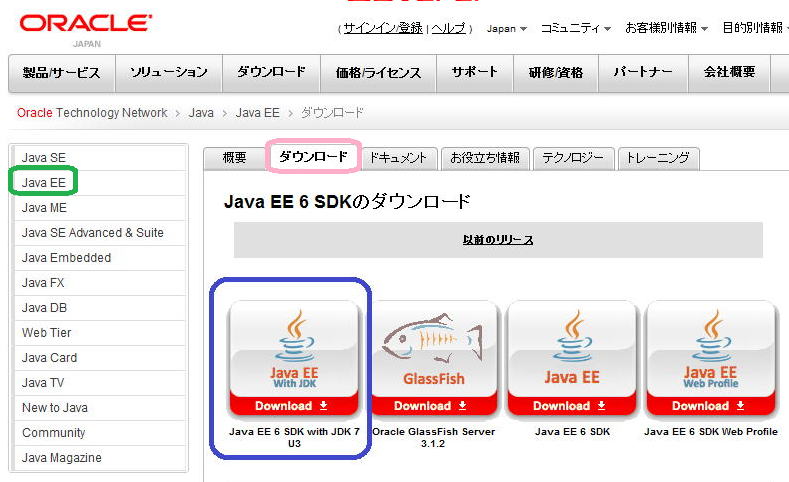Click the Java EE 6 SDK with JDK 7 U3 caption
Image resolution: width=789 pixels, height=482 pixels.
pos(294,437)
